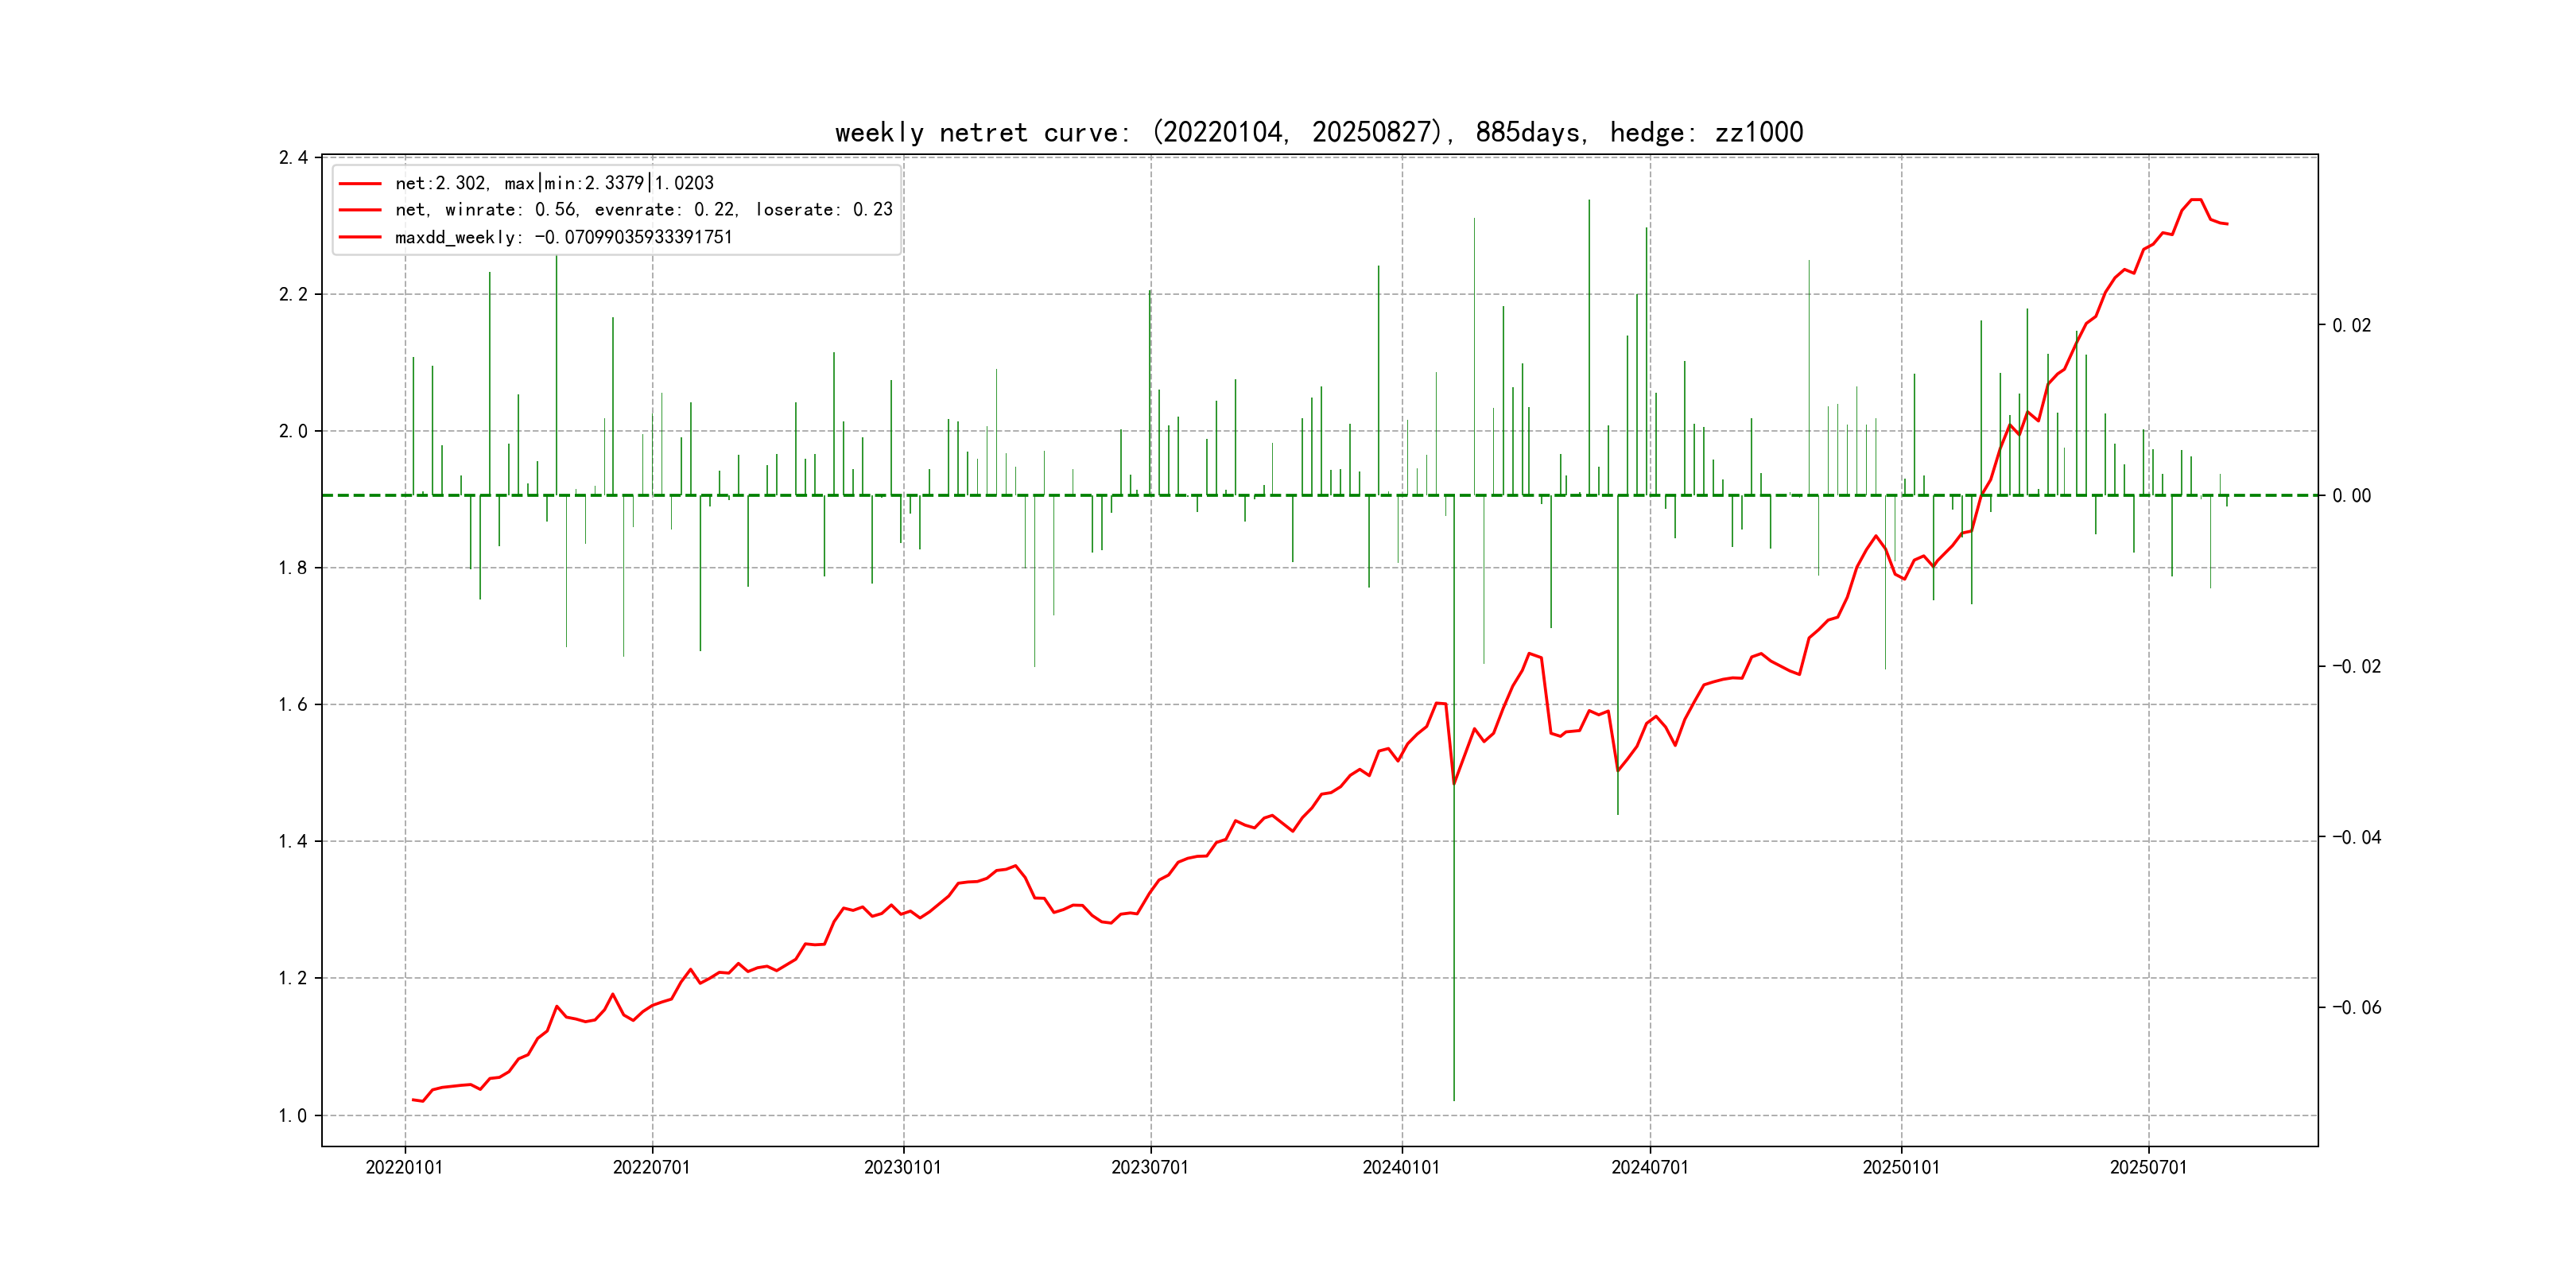This screenshot has width=2576, height=1288.
Task: Click the legend entry showing net:2.302
Action: coord(554,183)
